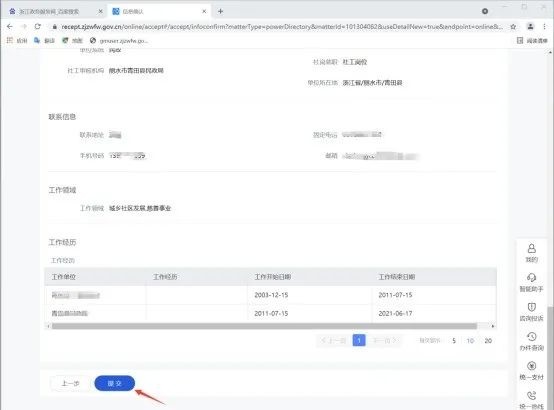This screenshot has width=554, height=410.
Task: Bookmark this page with the star icon
Action: click(x=513, y=27)
